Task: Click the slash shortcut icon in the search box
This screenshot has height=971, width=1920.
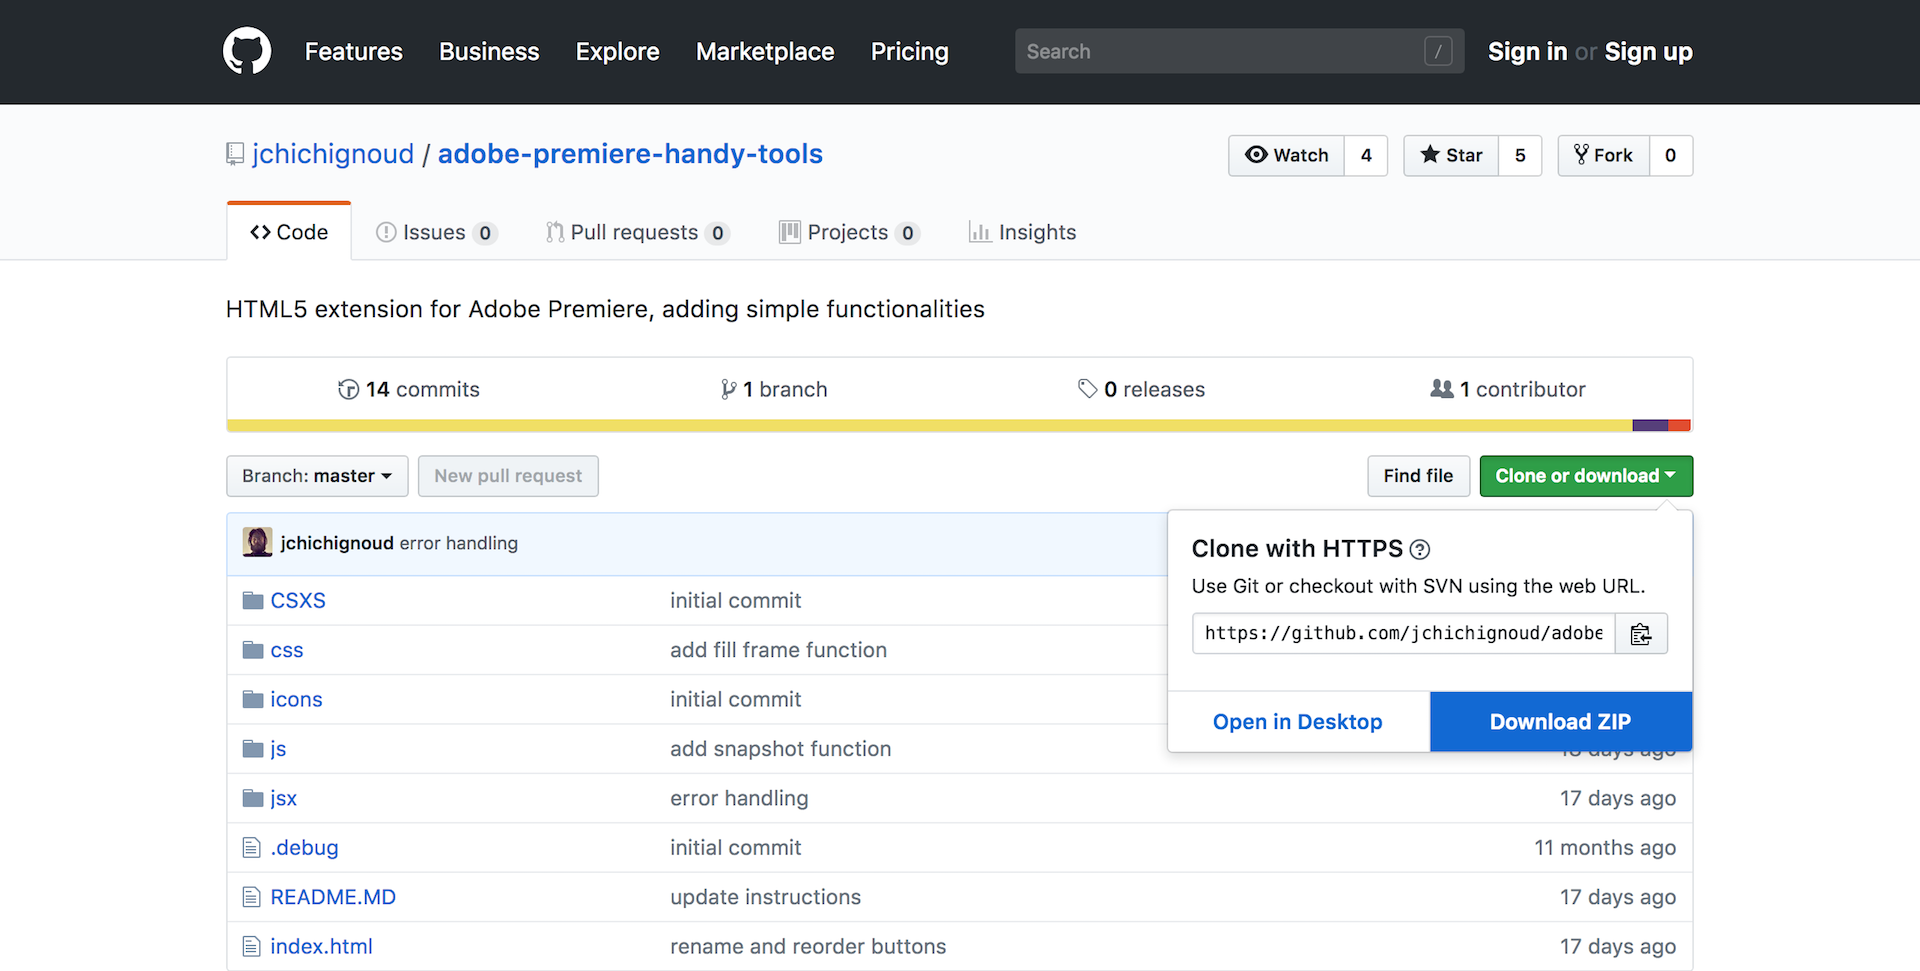Action: (x=1438, y=51)
